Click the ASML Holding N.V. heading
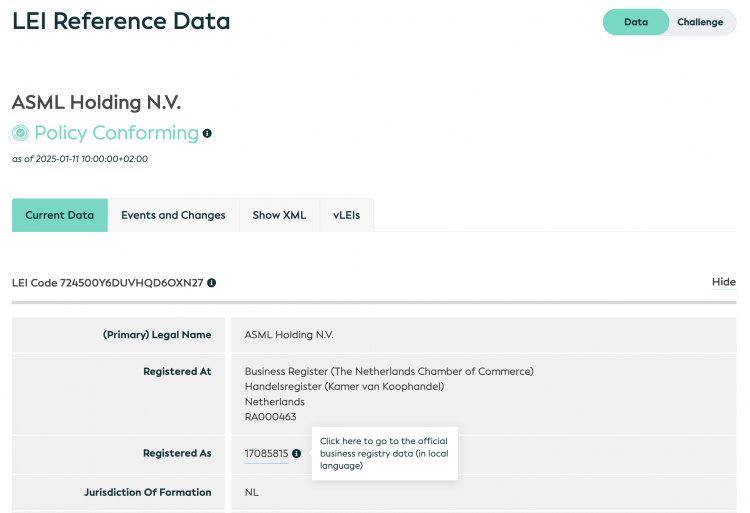 point(96,102)
